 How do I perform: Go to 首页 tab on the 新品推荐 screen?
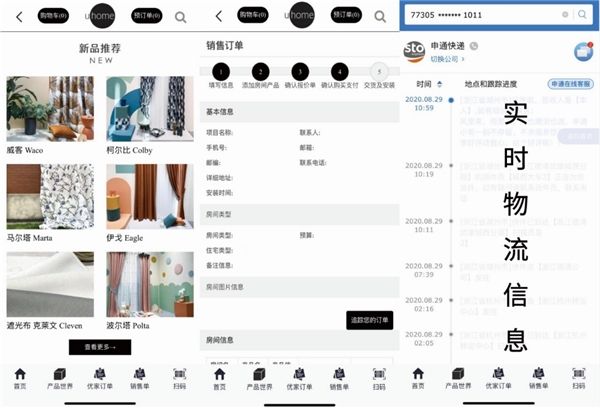19,377
